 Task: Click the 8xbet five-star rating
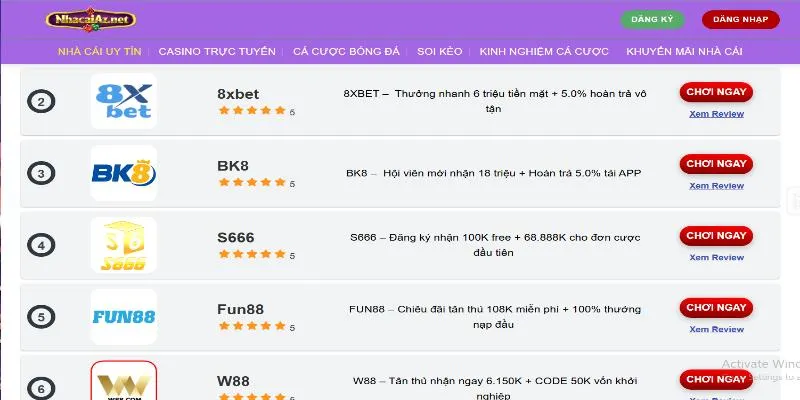(252, 110)
